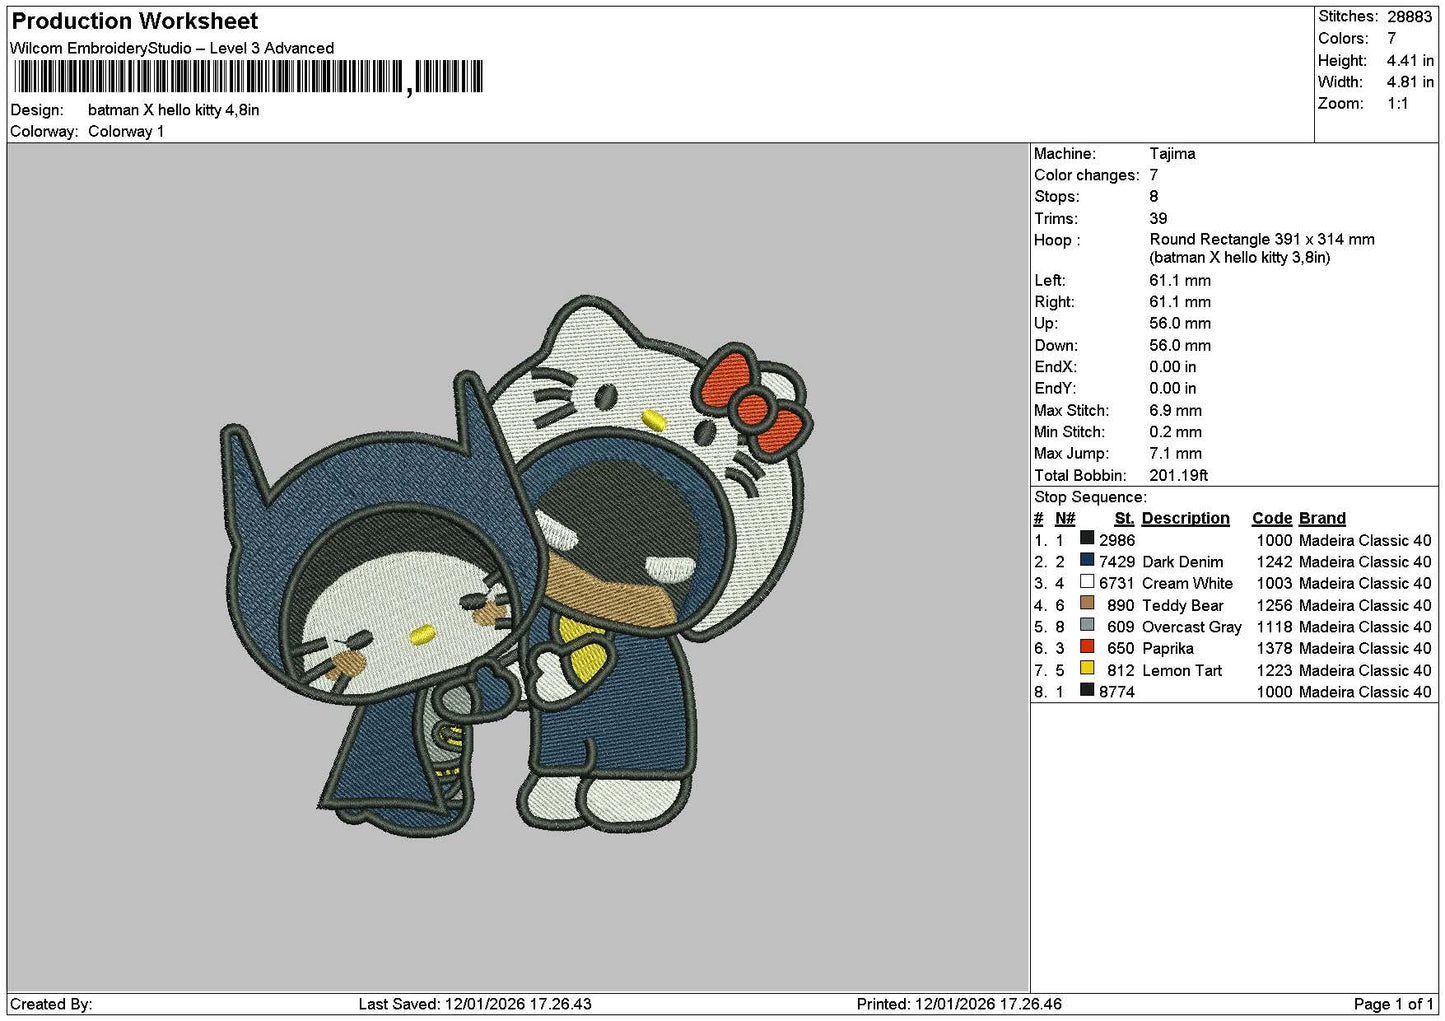Click the Description column header
Image resolution: width=1445 pixels, height=1021 pixels.
1185,518
